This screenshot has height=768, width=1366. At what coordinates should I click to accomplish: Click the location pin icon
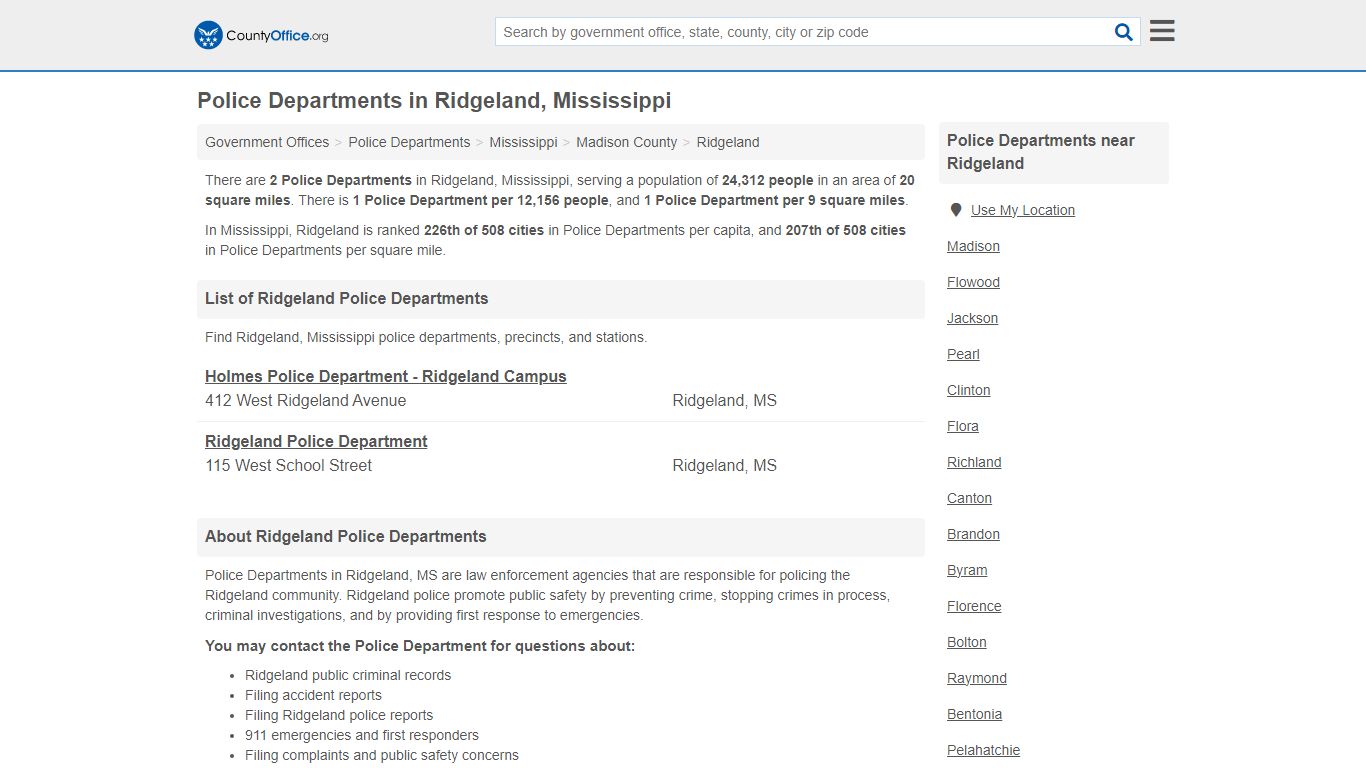[x=956, y=210]
